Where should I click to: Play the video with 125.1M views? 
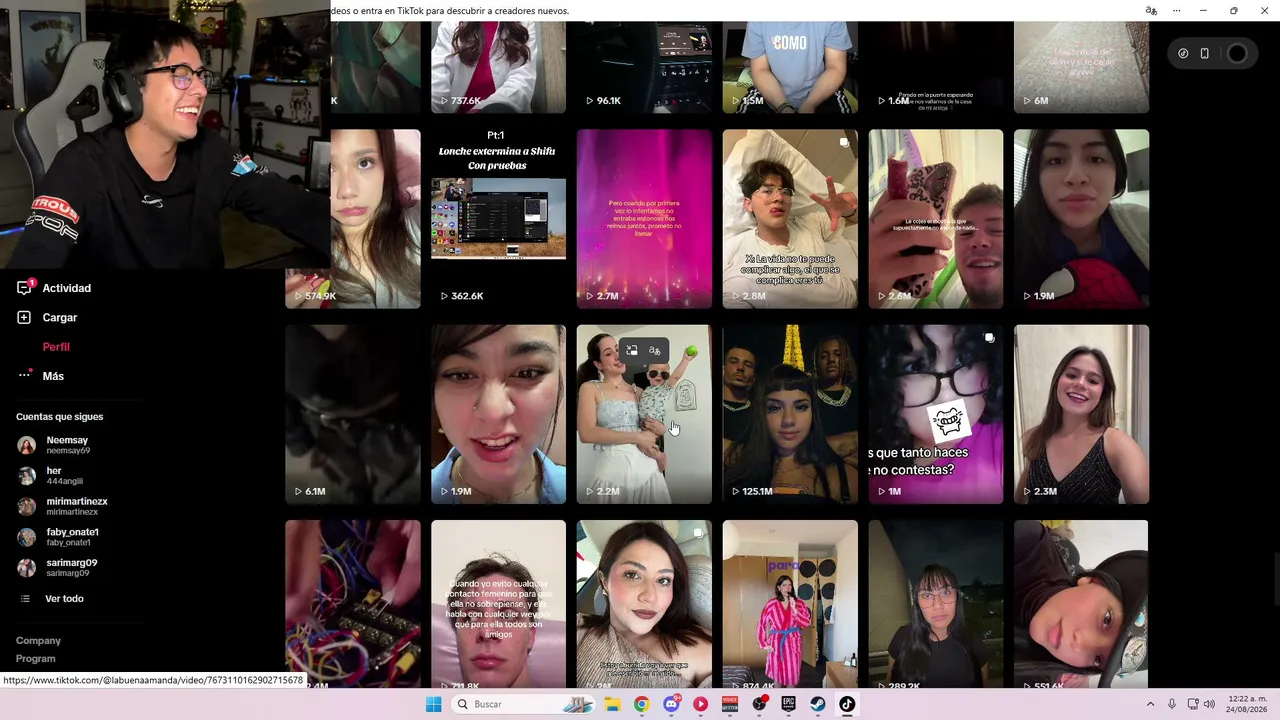point(790,414)
